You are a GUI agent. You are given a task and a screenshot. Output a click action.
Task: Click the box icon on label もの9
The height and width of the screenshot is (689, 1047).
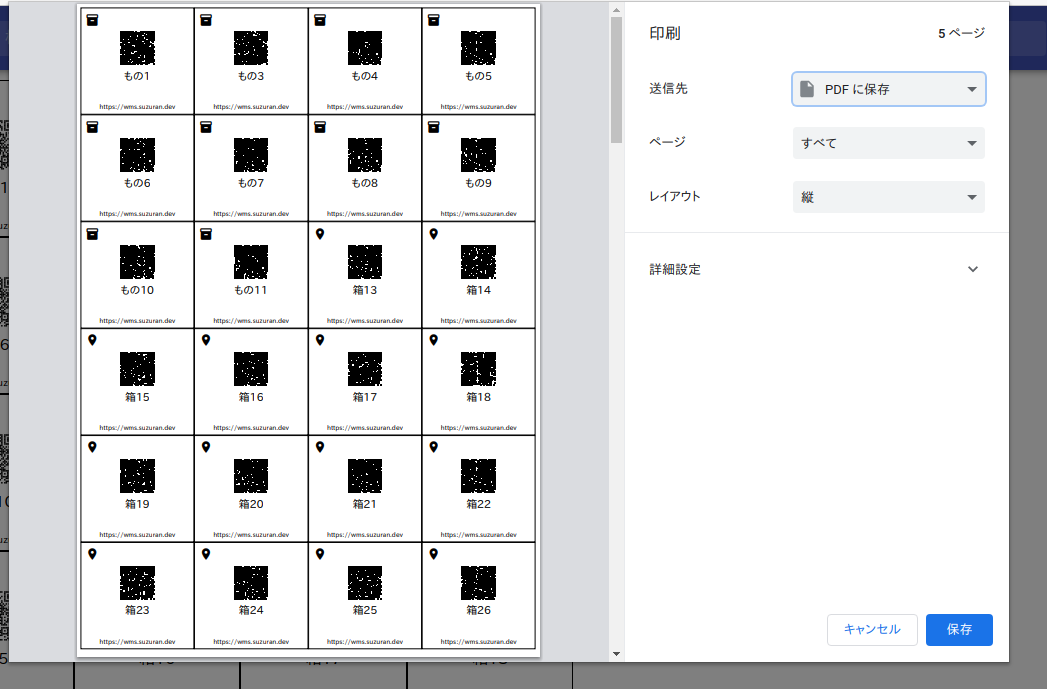point(434,127)
